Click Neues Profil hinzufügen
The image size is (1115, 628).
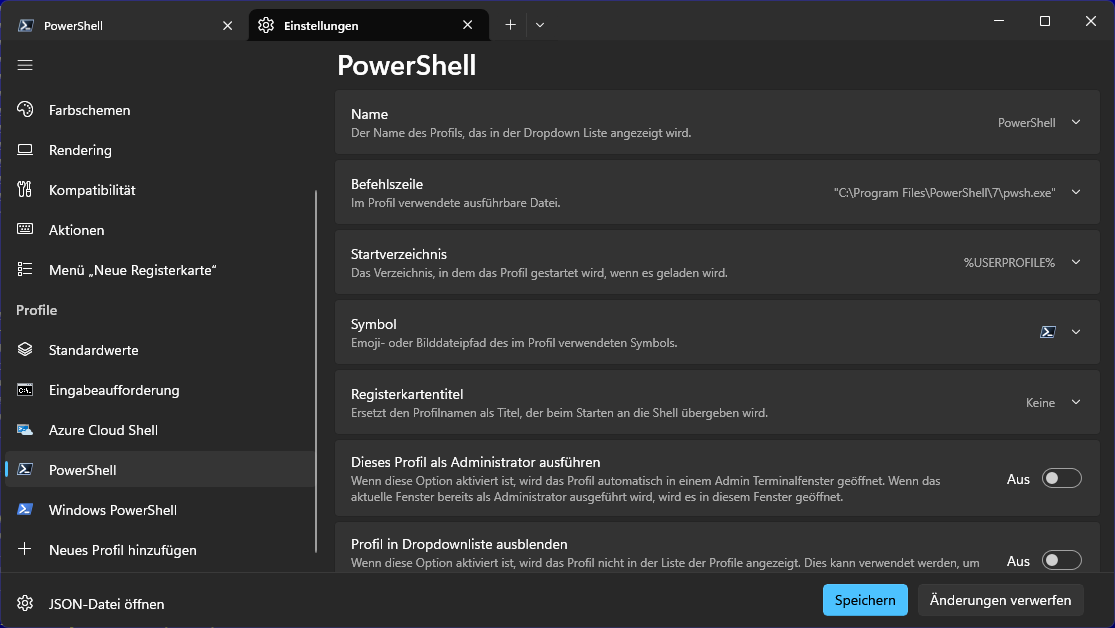(x=160, y=549)
